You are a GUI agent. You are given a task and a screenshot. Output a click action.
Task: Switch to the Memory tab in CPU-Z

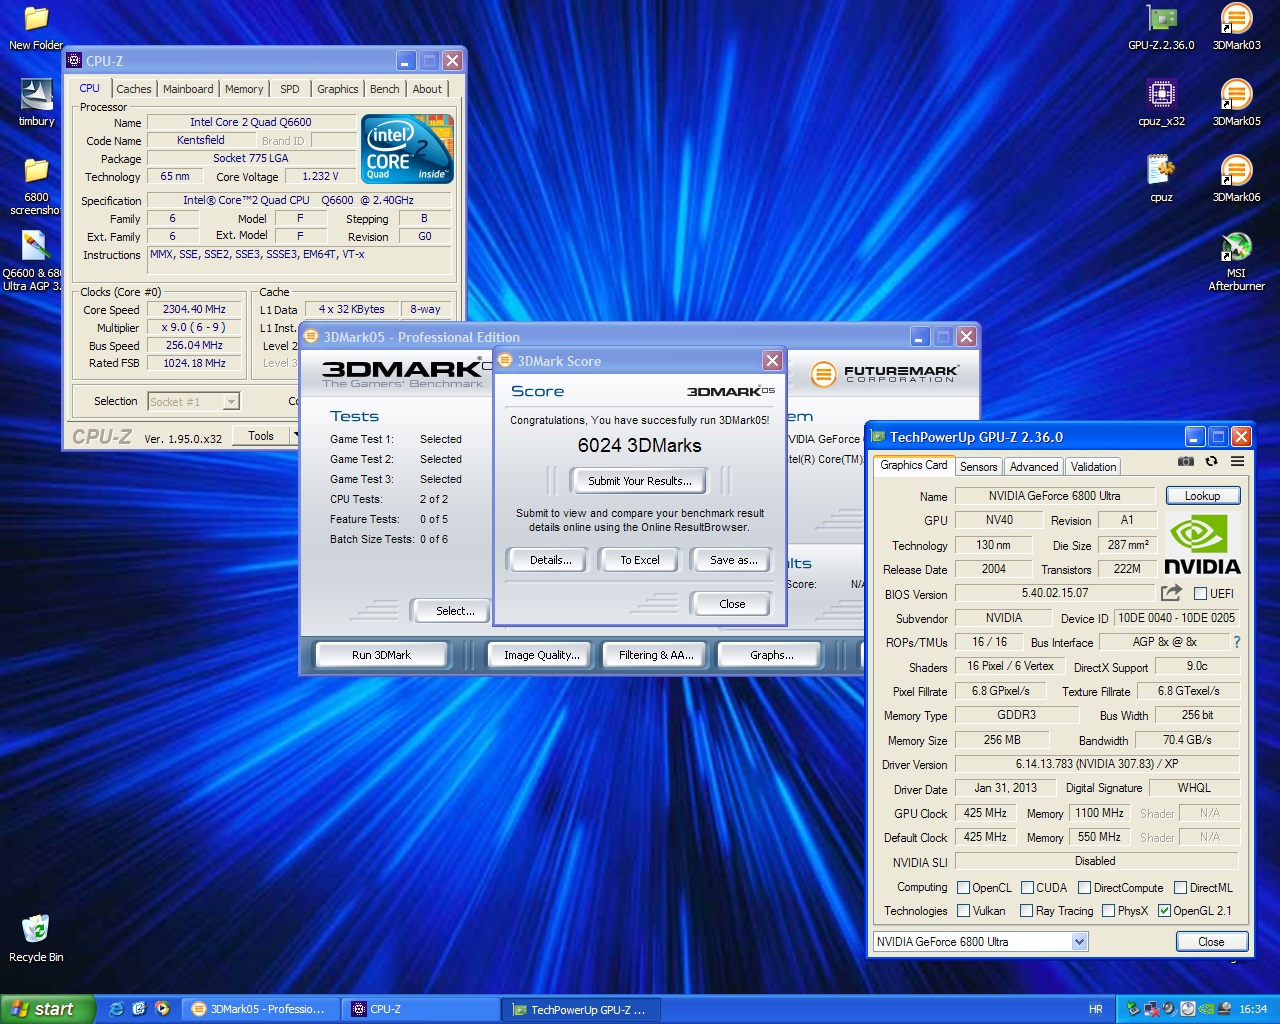tap(244, 89)
